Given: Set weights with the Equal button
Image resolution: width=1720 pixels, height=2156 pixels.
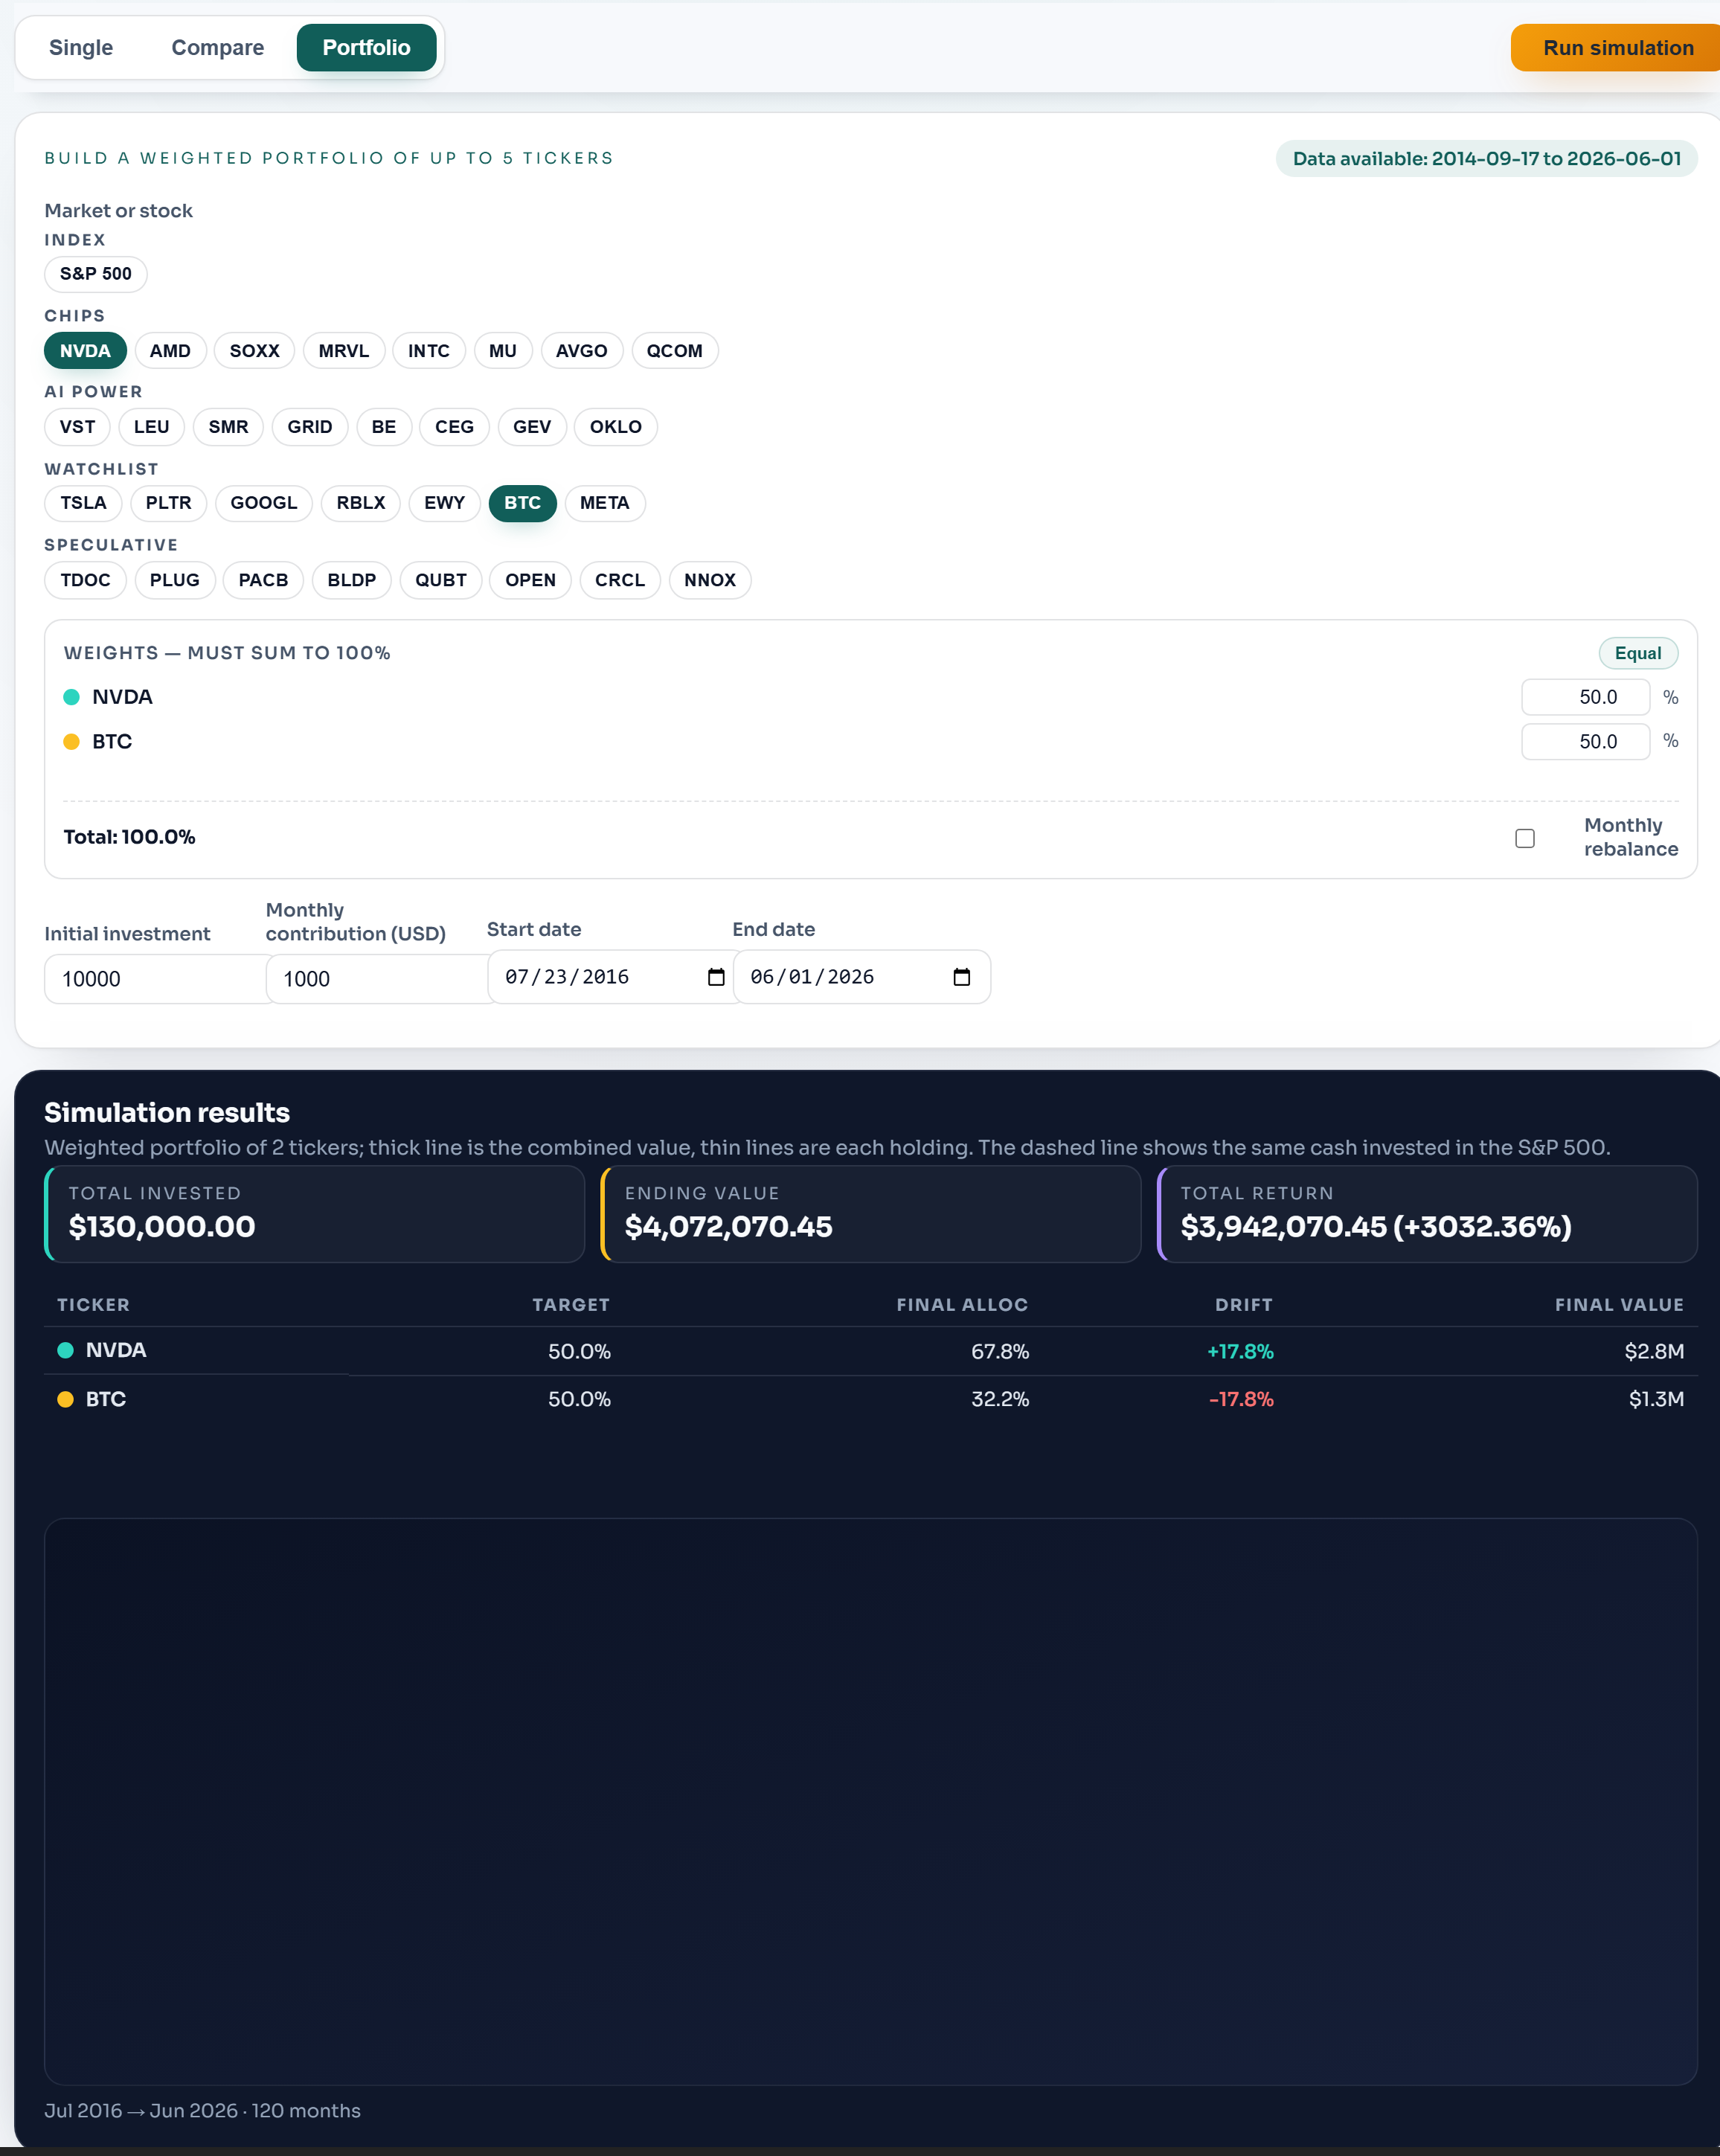Looking at the screenshot, I should 1638,653.
